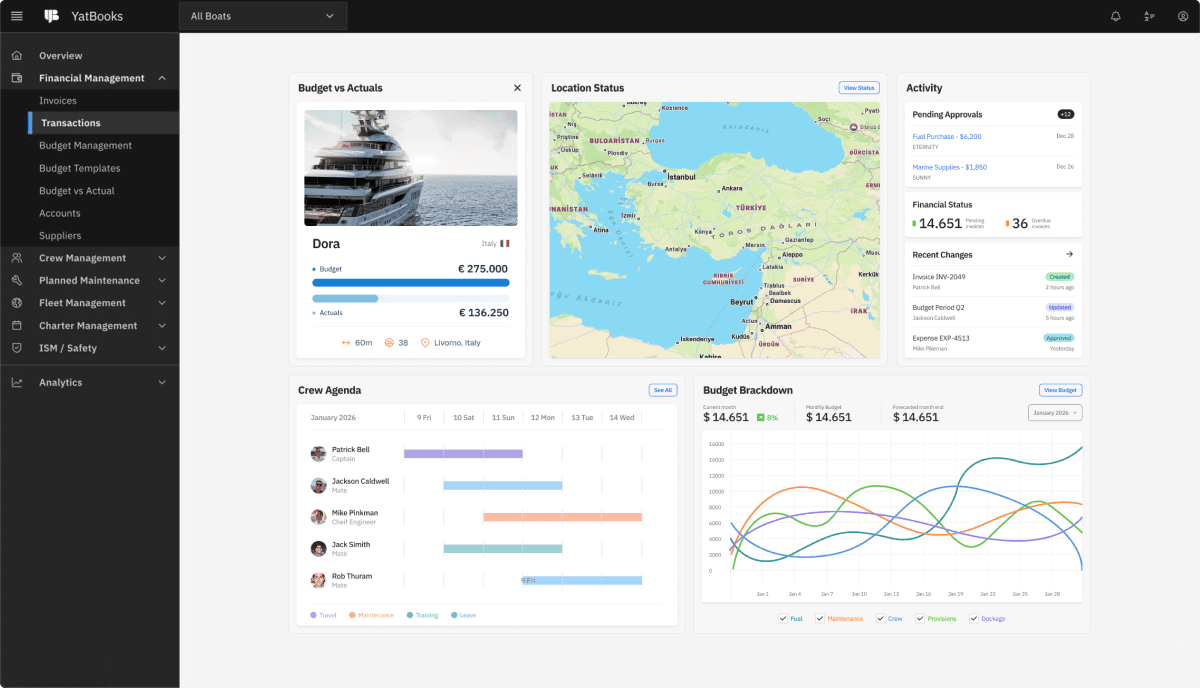Disable the Maintenance checkbox in Budget Breakdown

coord(822,618)
